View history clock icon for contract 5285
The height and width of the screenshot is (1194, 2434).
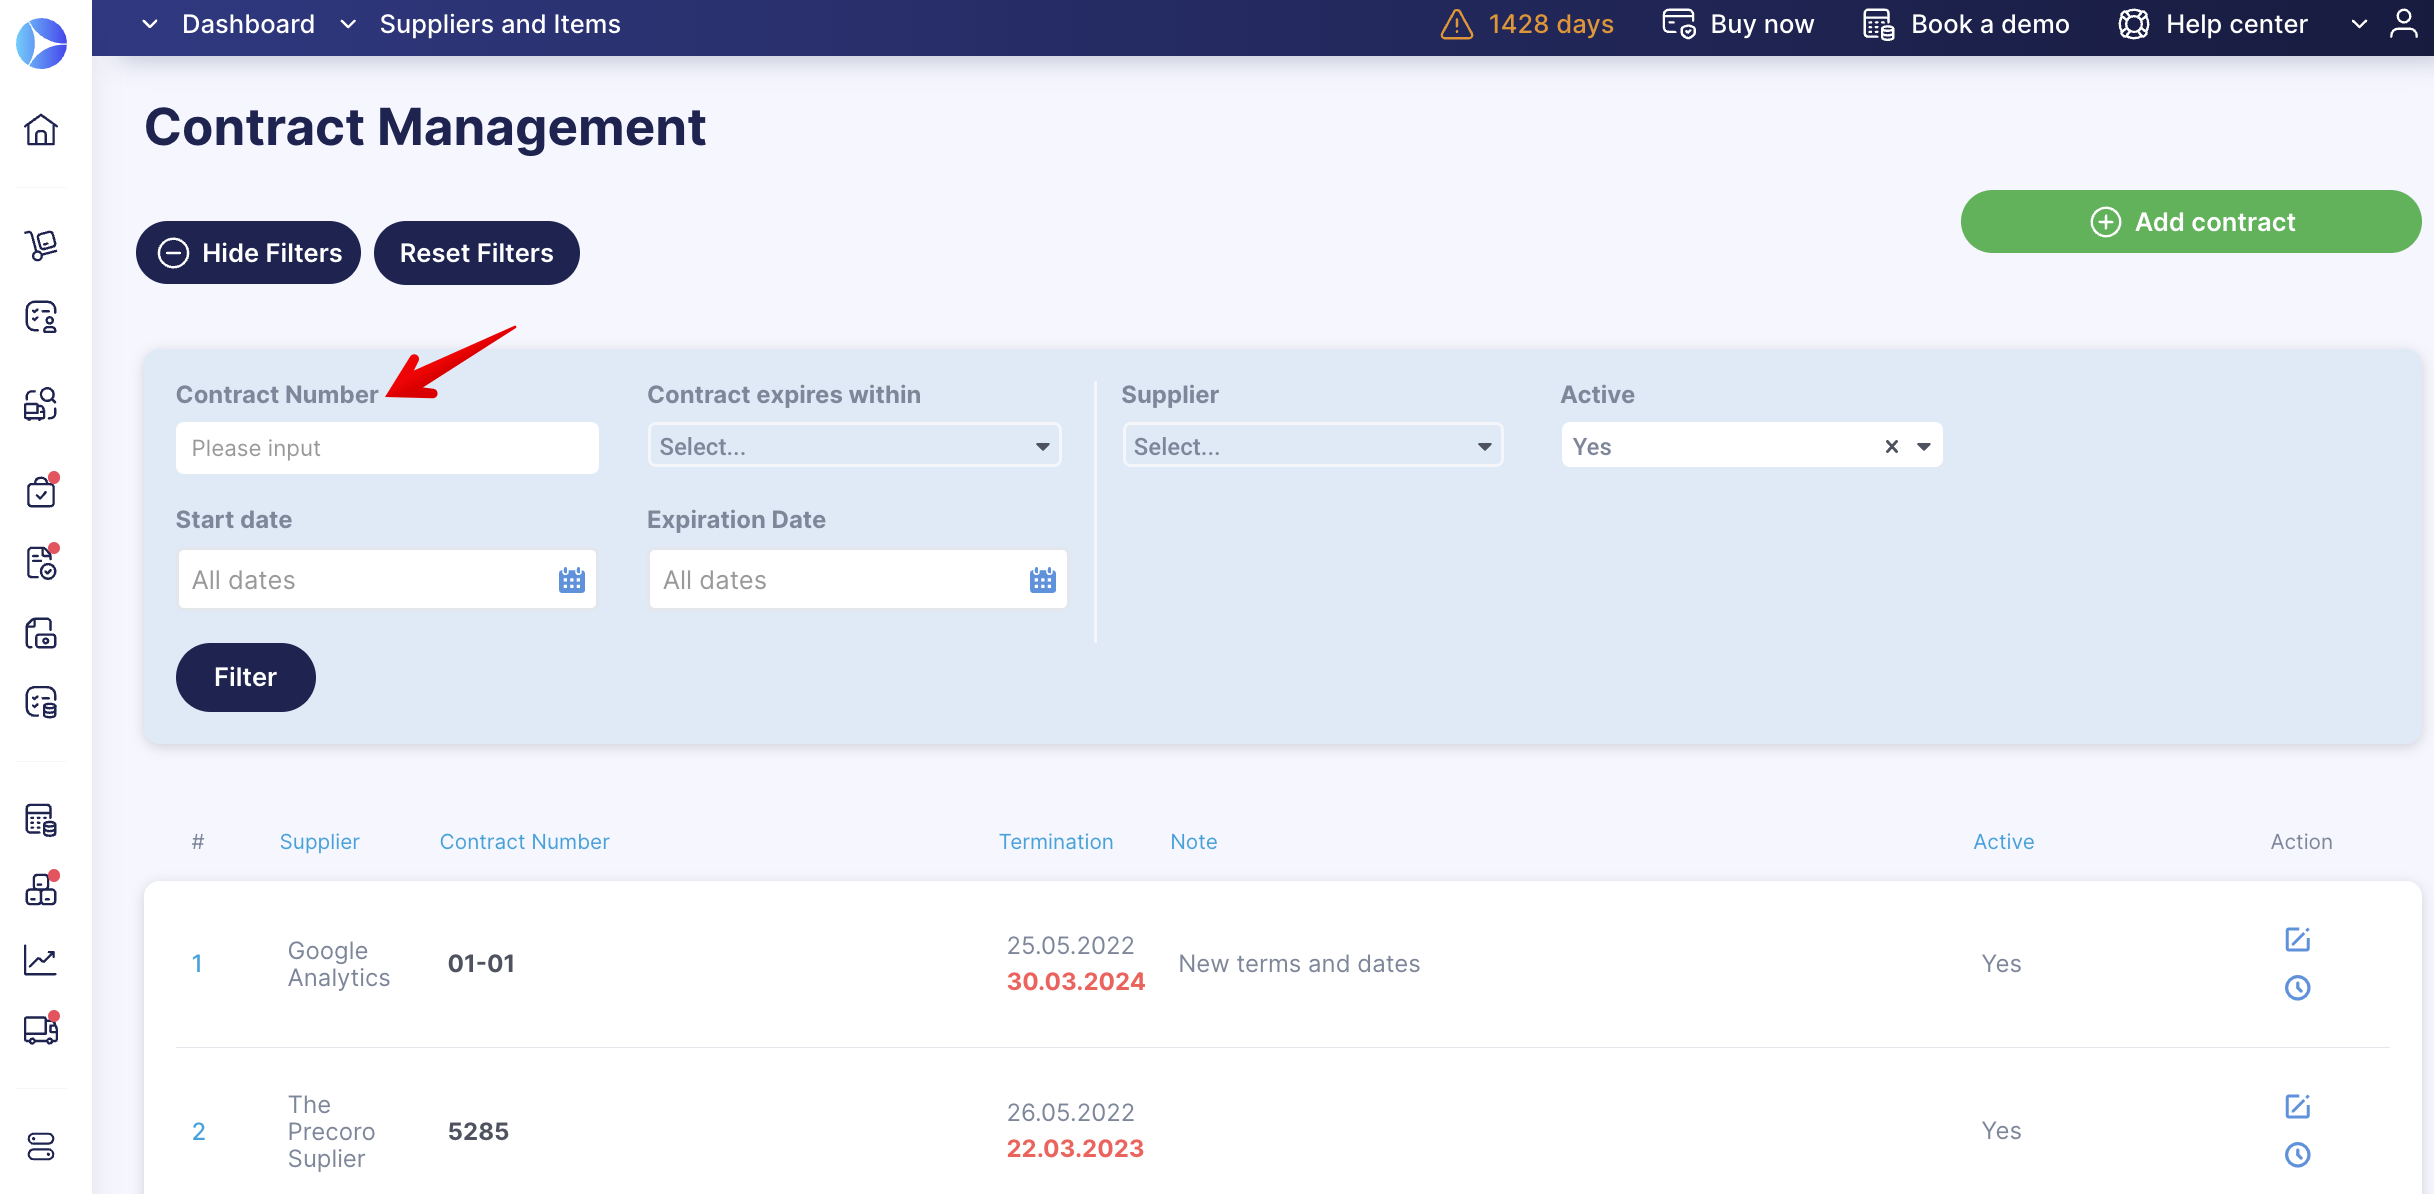(2297, 1155)
